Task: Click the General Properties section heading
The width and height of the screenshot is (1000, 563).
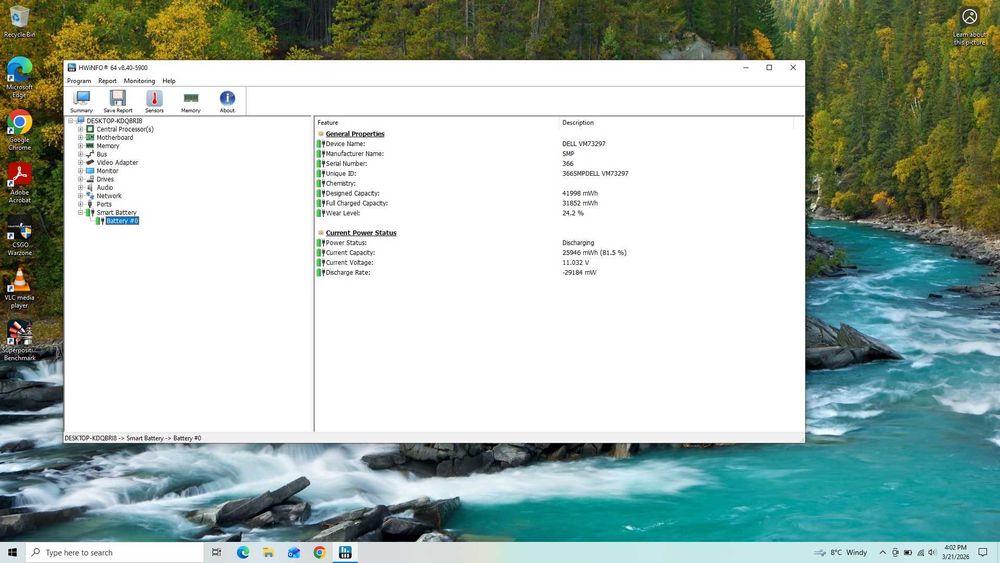Action: pyautogui.click(x=355, y=134)
